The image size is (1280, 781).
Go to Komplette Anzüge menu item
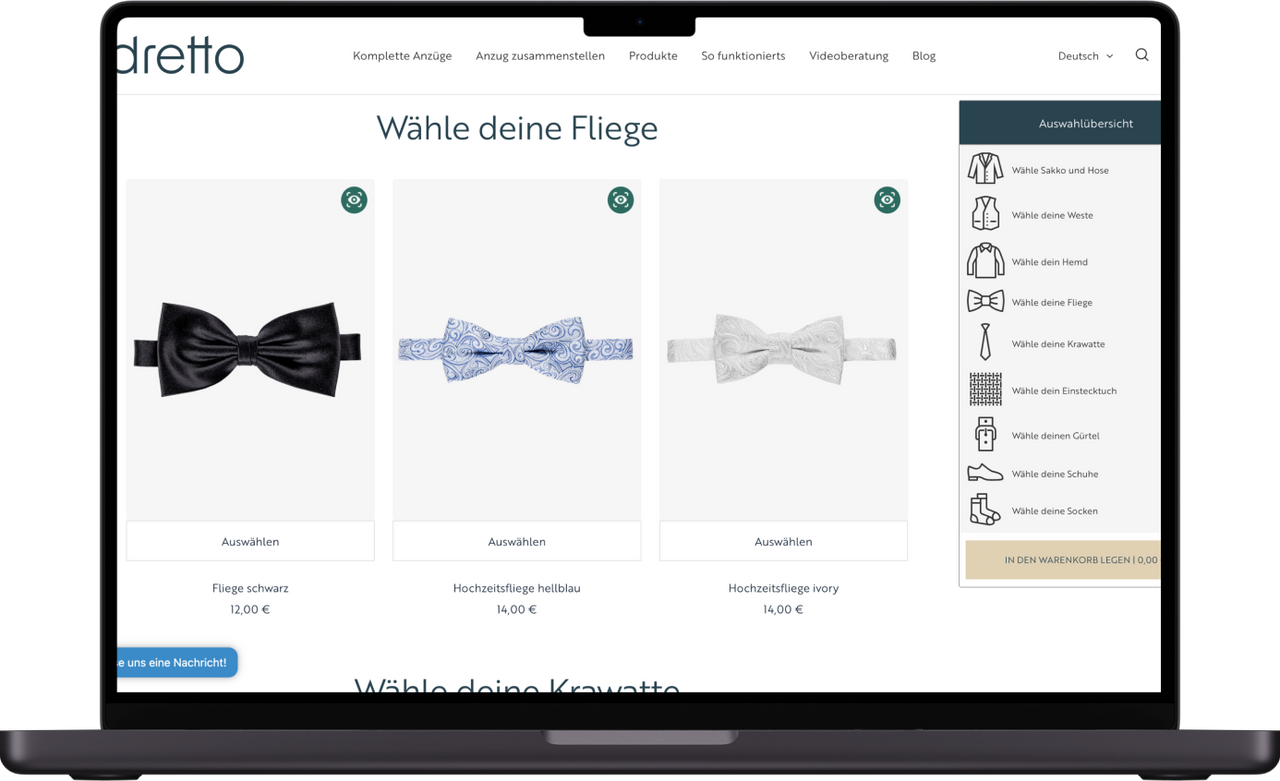(x=402, y=56)
